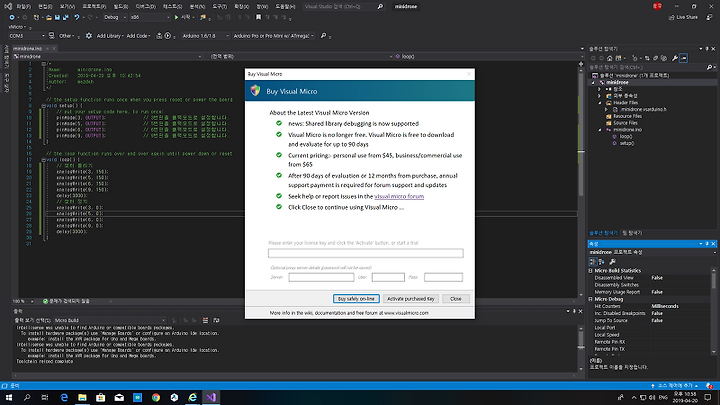Open the visual micro forum link
This screenshot has width=720, height=405.
399,196
